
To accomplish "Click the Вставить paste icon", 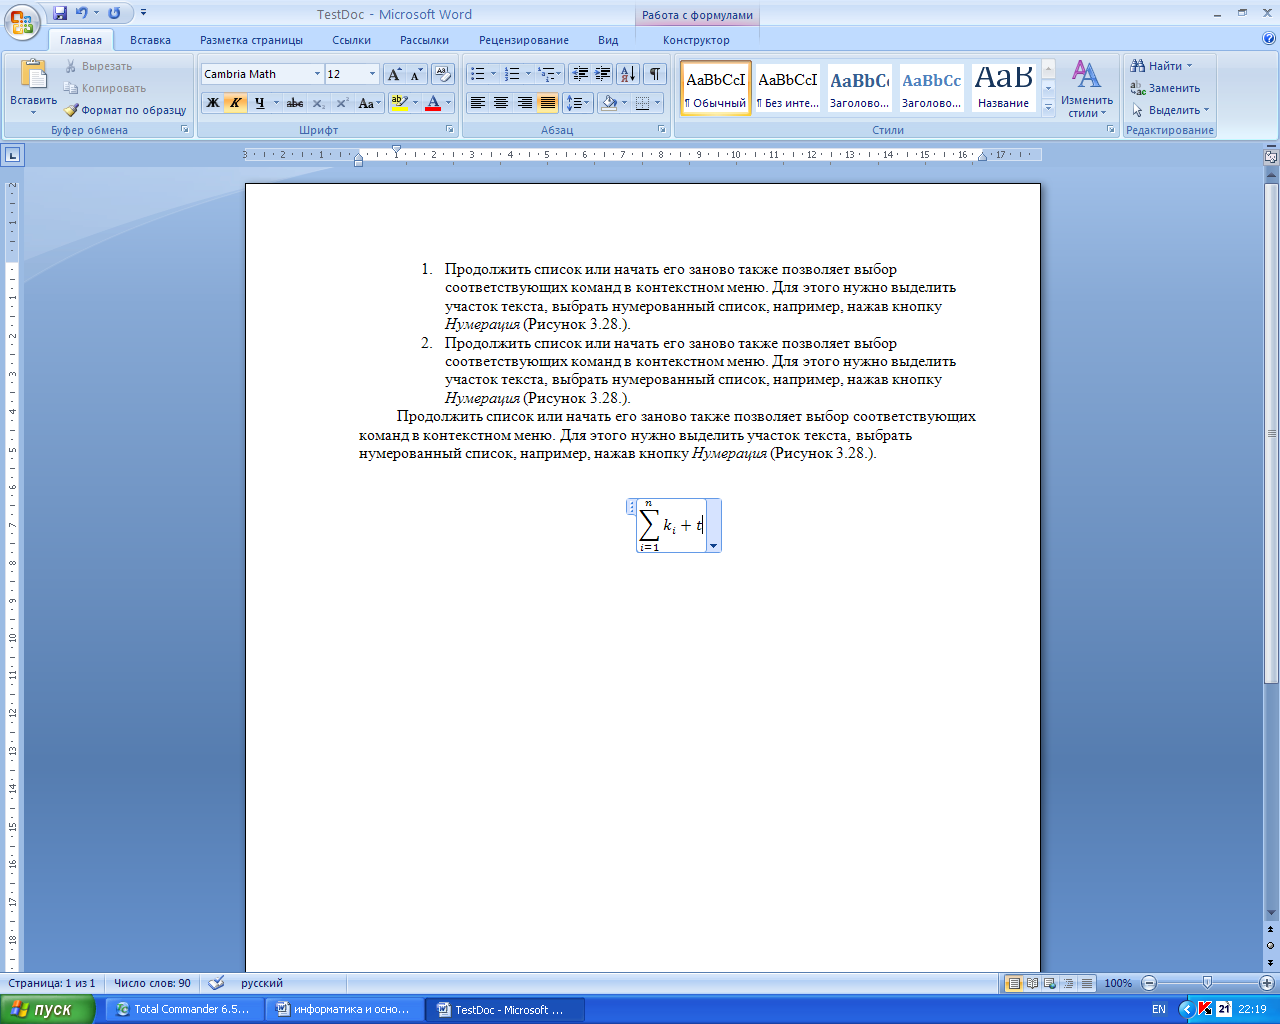I will pos(34,76).
